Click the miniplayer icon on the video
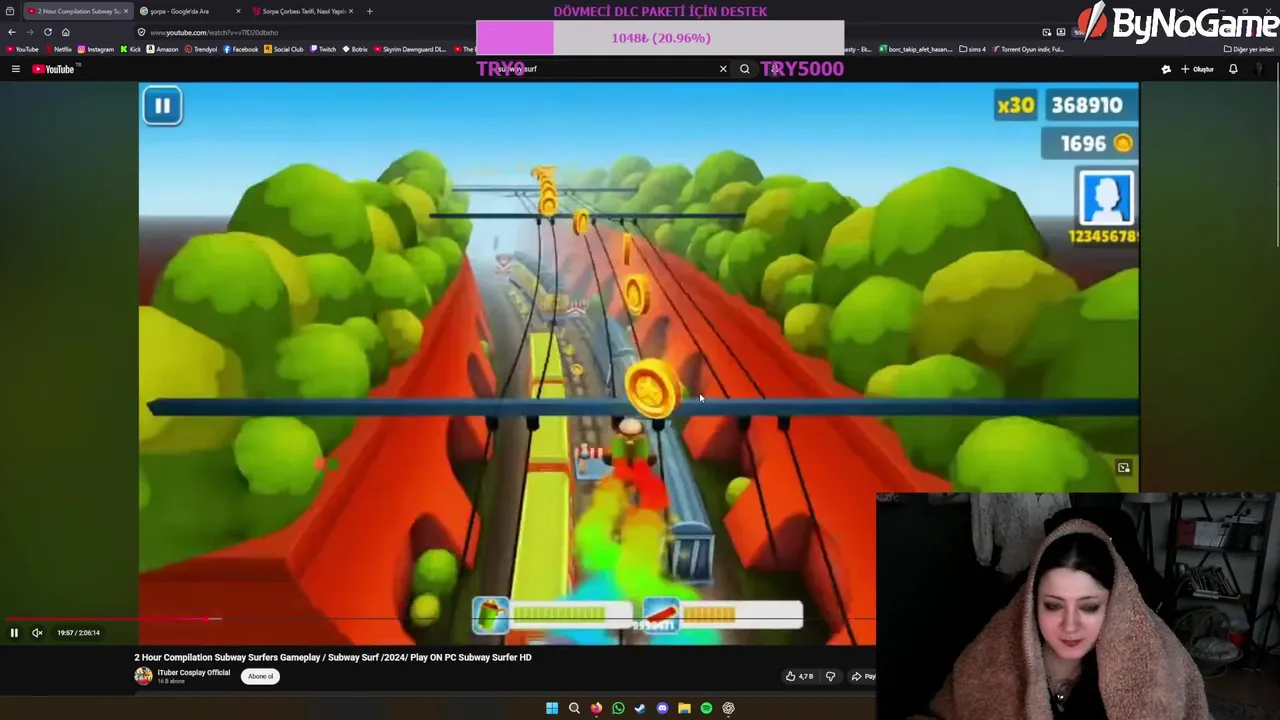Viewport: 1280px width, 720px height. pos(1124,468)
